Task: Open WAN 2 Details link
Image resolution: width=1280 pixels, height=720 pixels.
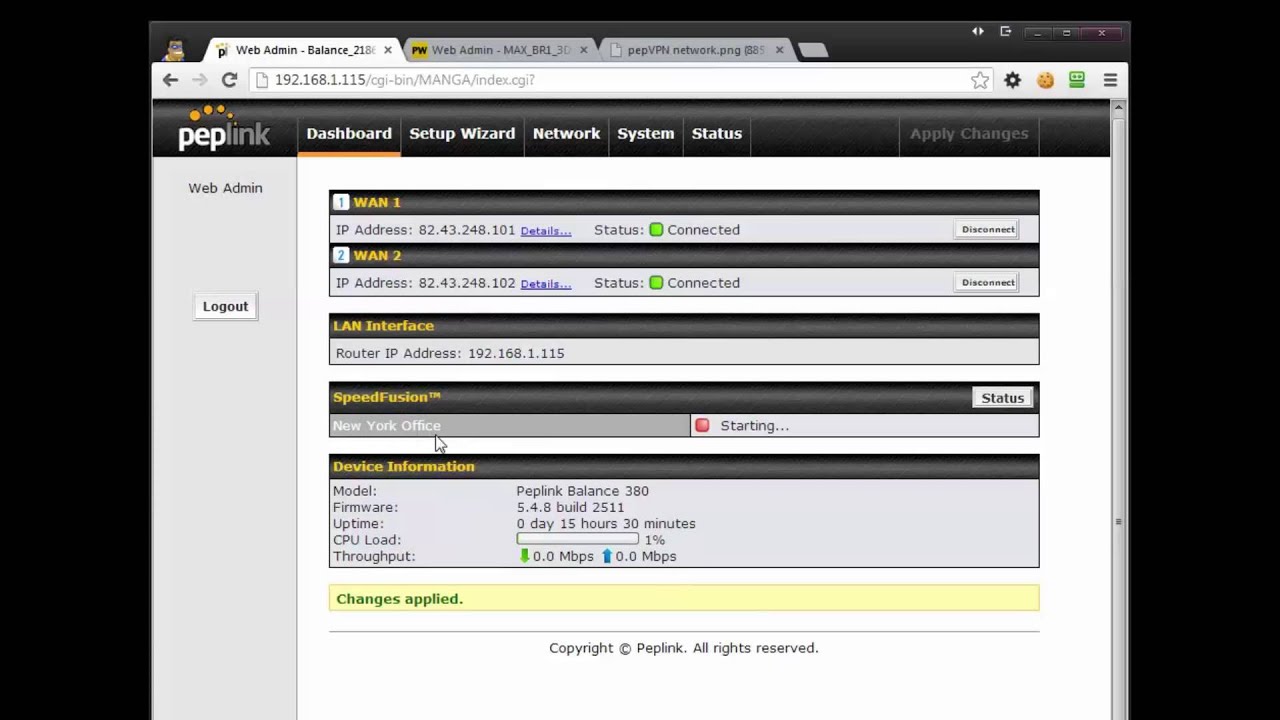Action: point(546,284)
